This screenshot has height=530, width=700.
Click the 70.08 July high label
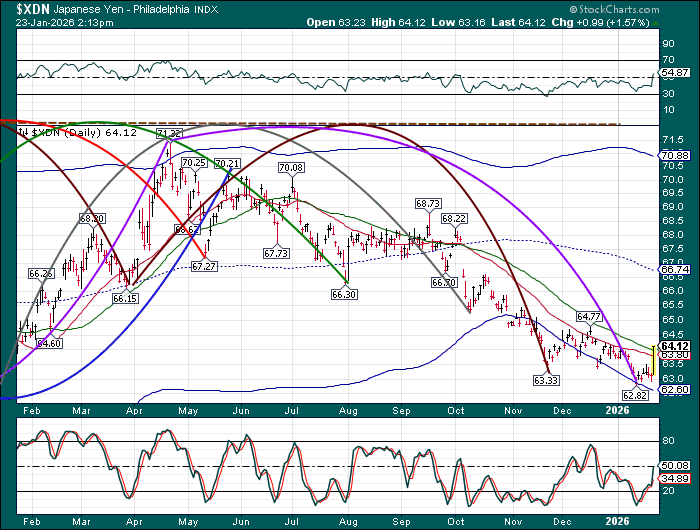click(x=292, y=167)
